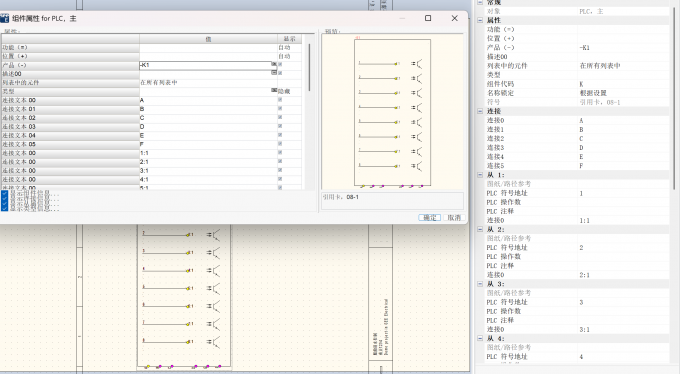
Task: Click the 1:1 value under 从 1:
Action: [585, 220]
